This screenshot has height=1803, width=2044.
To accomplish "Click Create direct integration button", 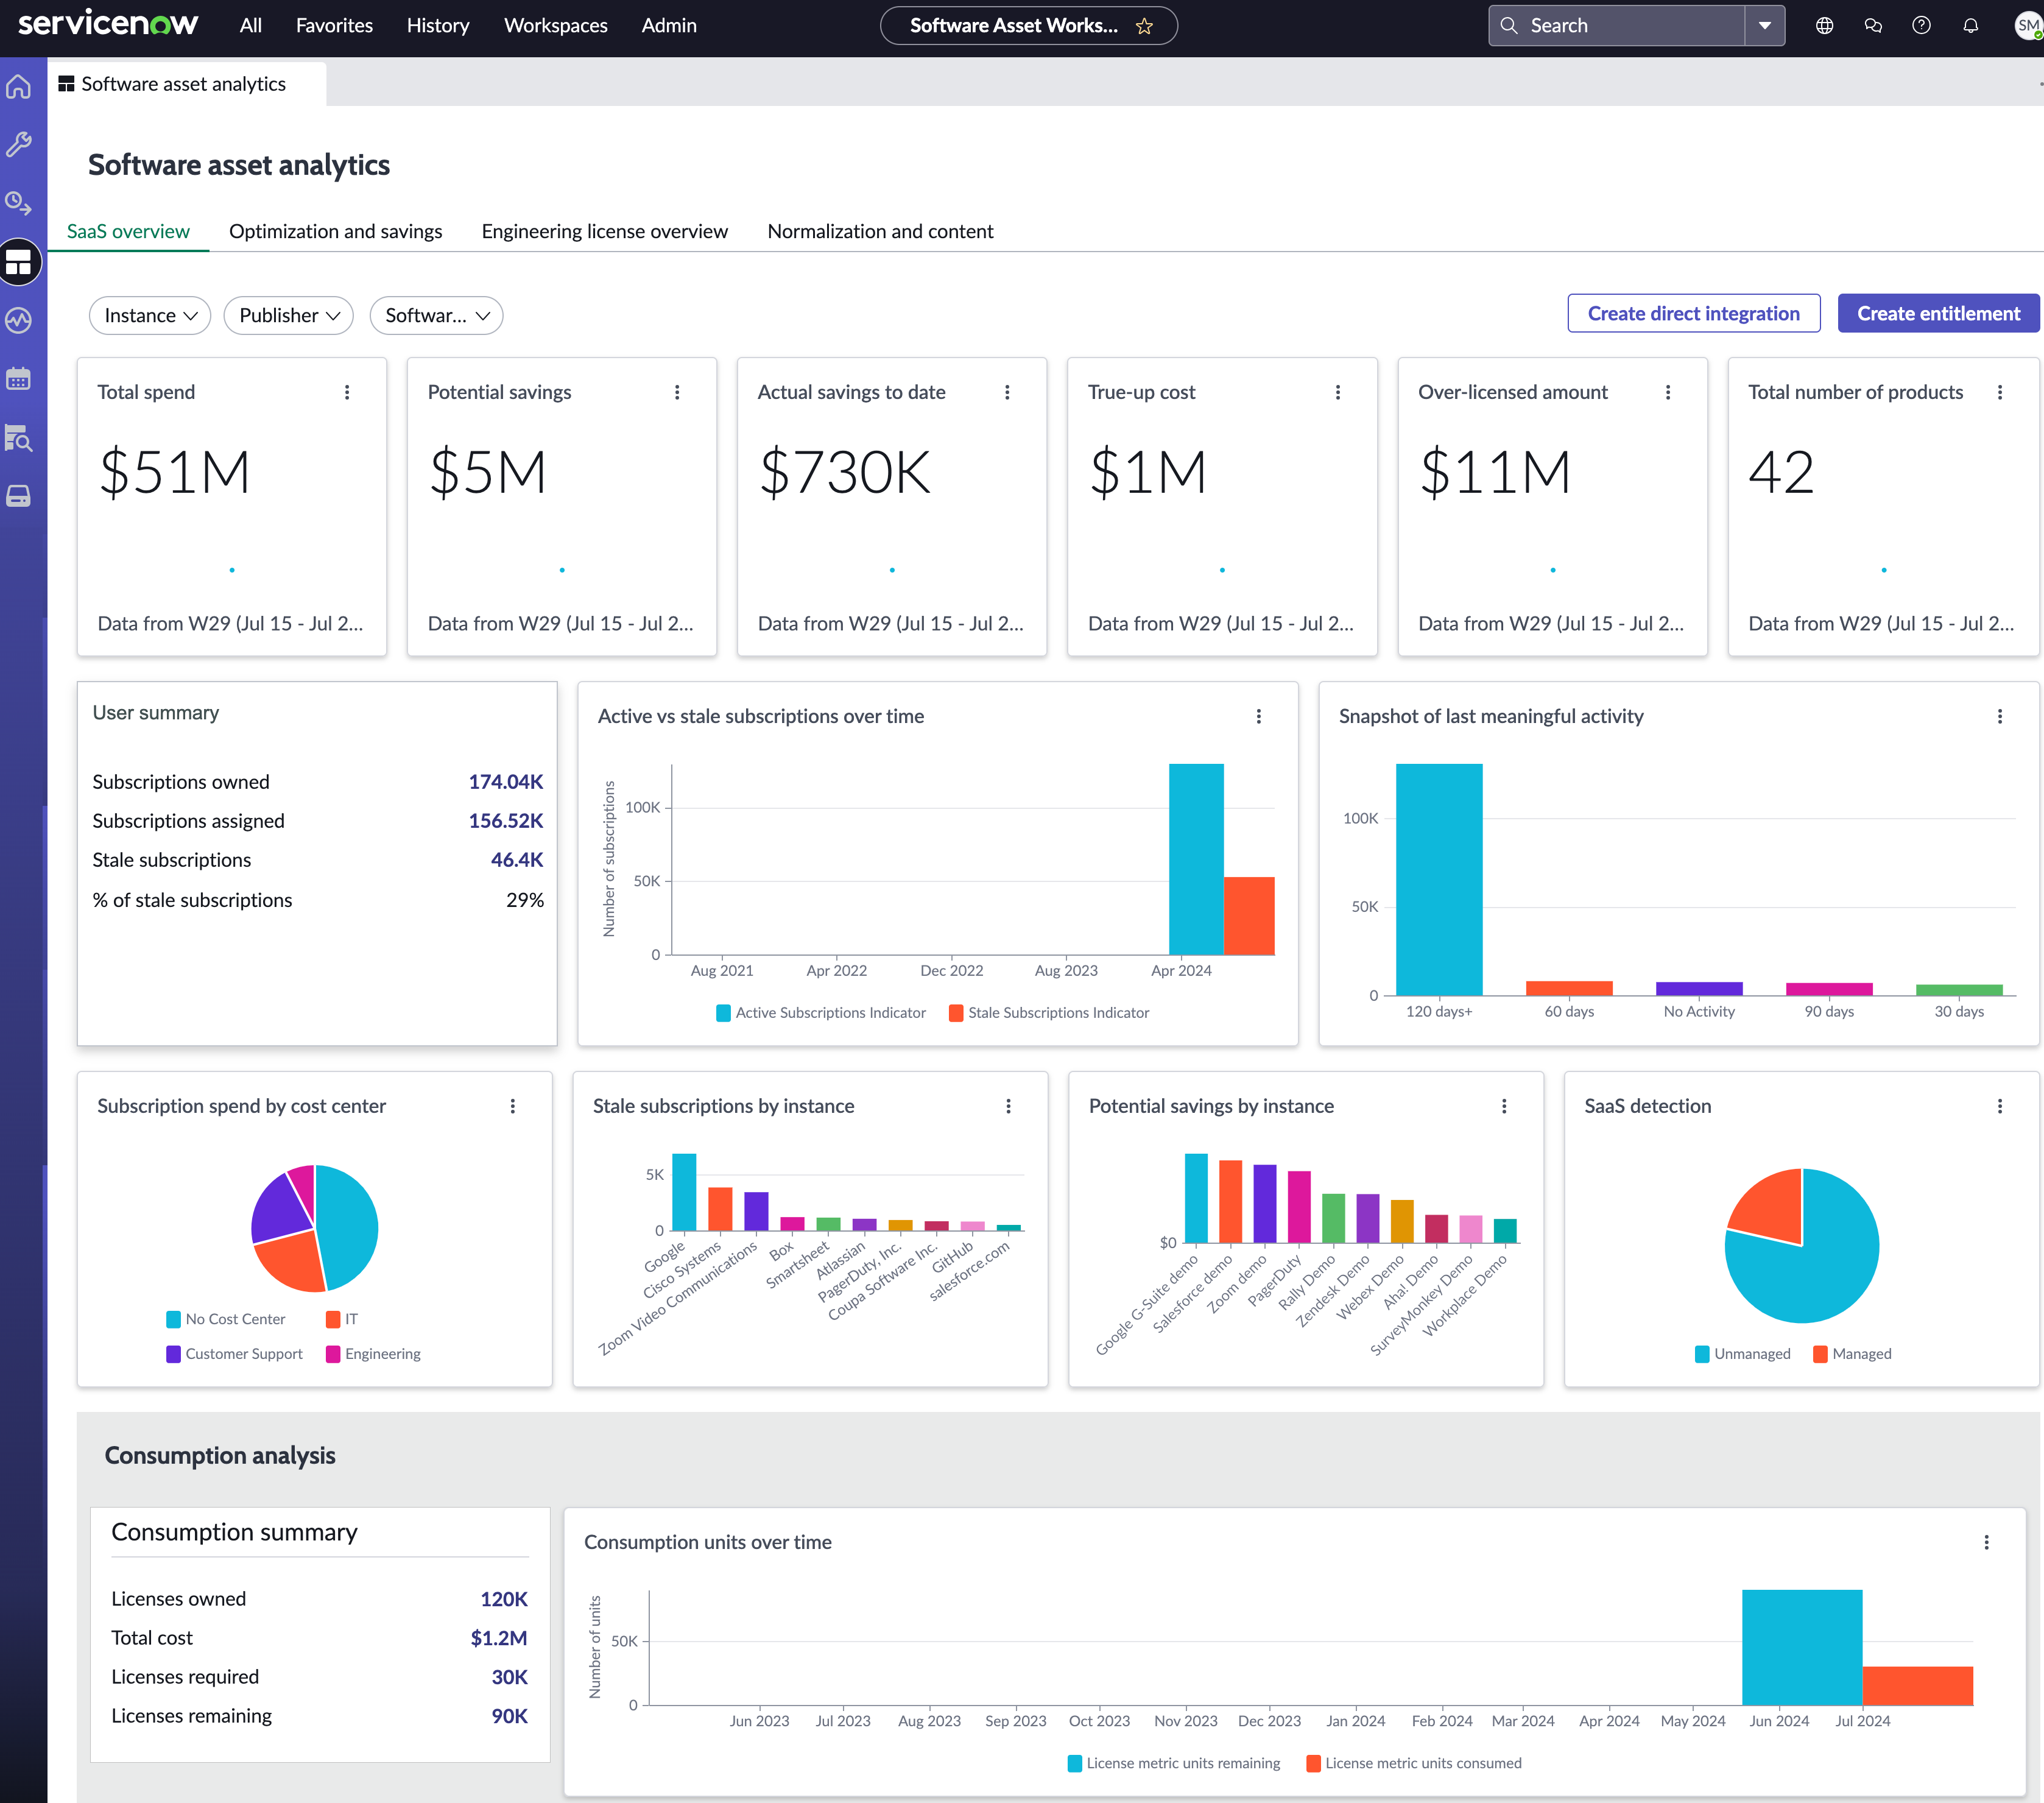I will coord(1693,313).
